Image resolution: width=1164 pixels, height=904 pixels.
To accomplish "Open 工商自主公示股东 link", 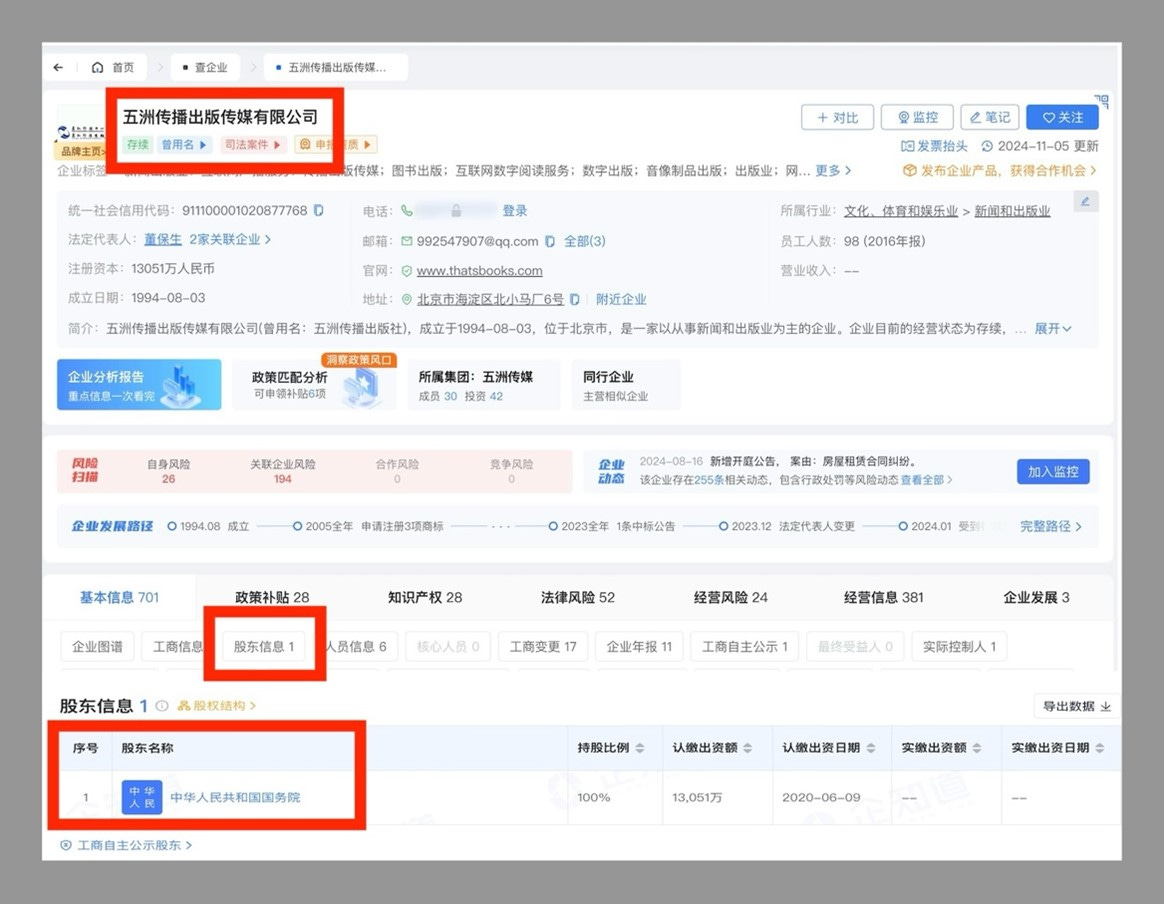I will [126, 845].
